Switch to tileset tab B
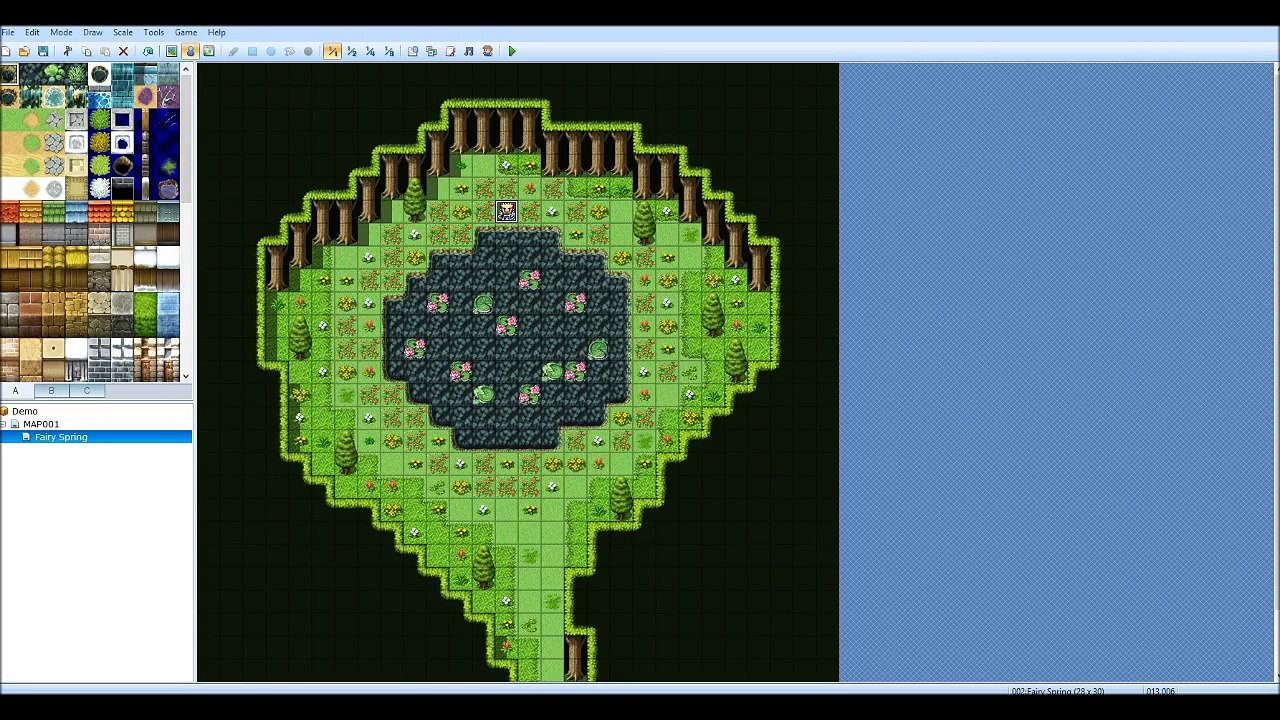The image size is (1280, 720). click(51, 391)
